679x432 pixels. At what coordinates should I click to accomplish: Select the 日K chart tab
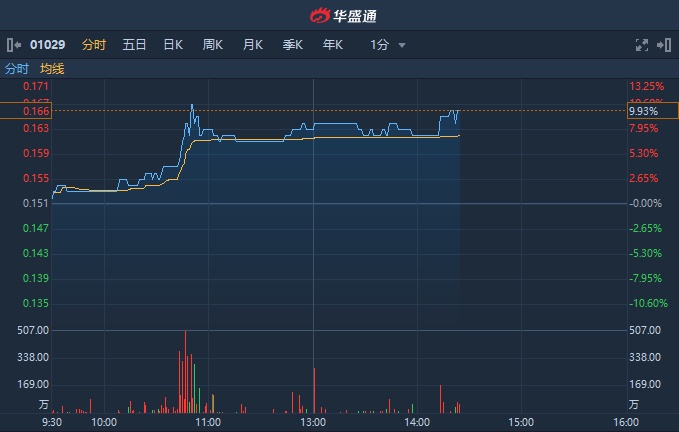[173, 45]
